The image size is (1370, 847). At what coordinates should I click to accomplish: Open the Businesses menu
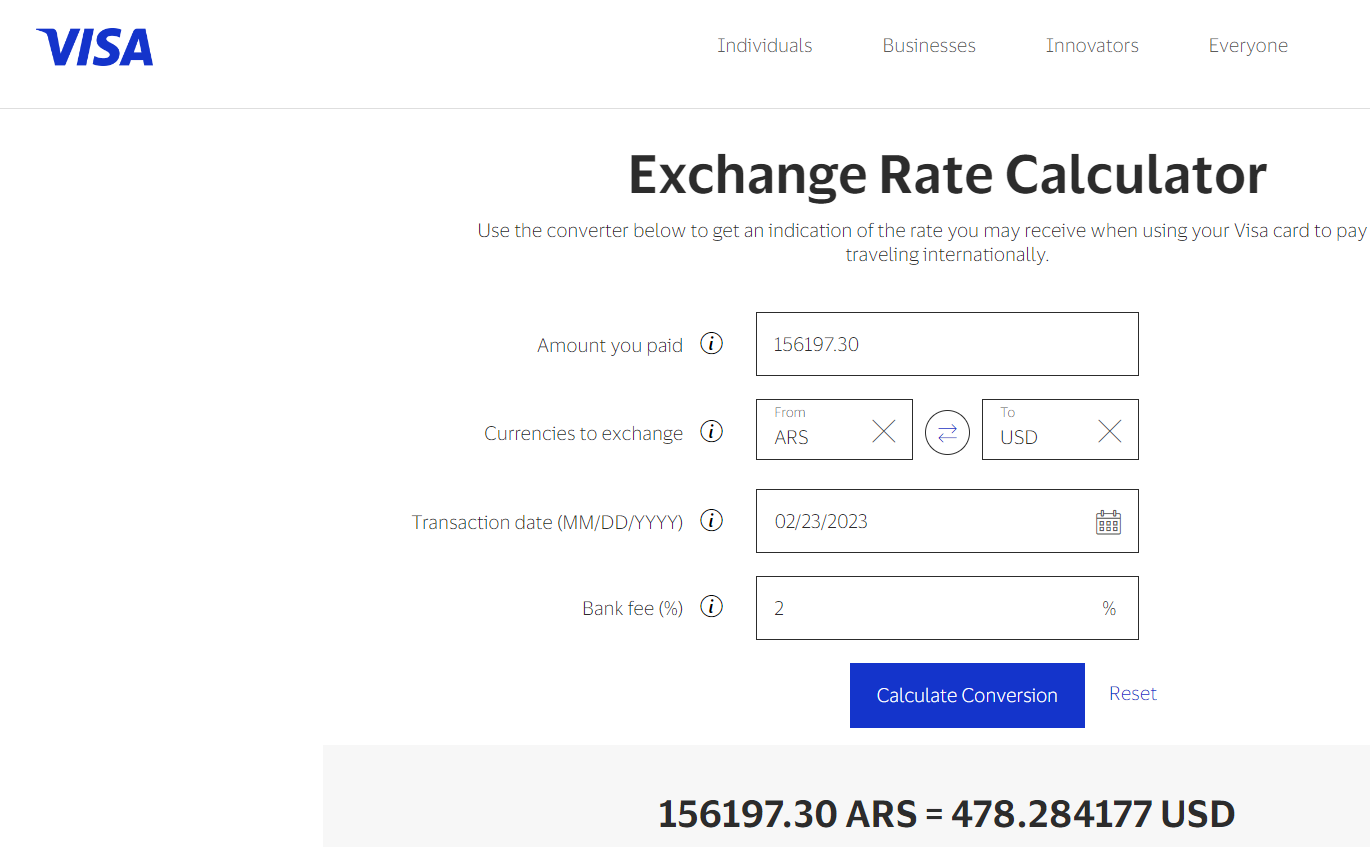[928, 46]
